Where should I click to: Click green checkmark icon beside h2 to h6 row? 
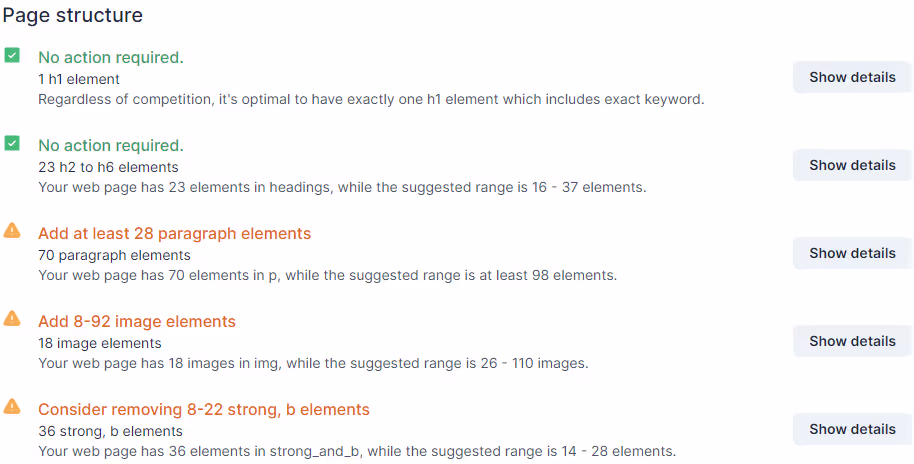[x=12, y=143]
